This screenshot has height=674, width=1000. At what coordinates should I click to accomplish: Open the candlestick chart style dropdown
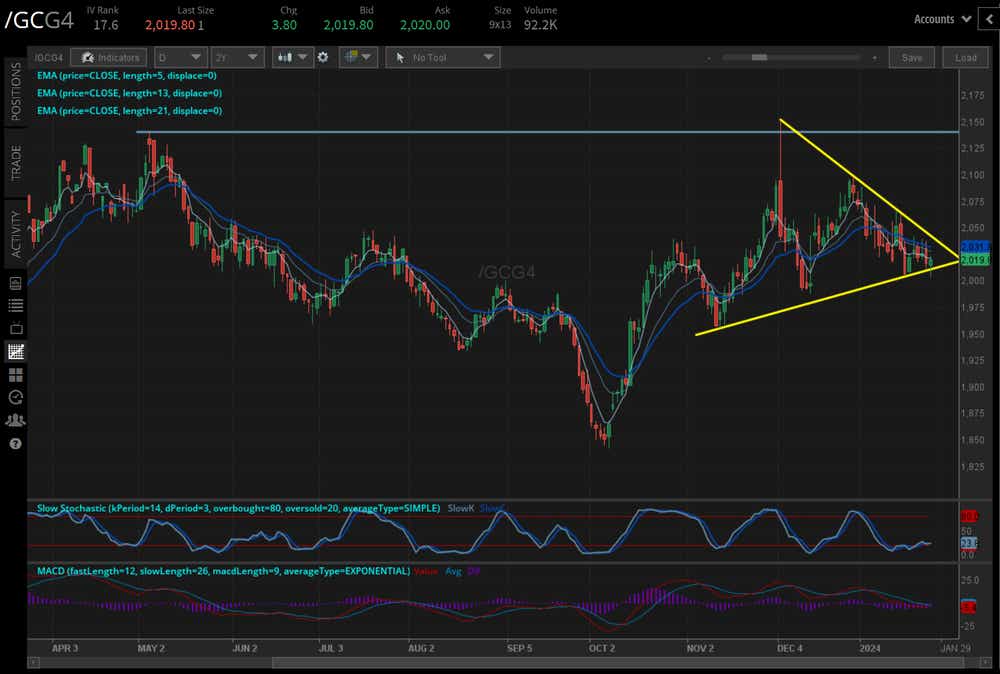pos(292,57)
